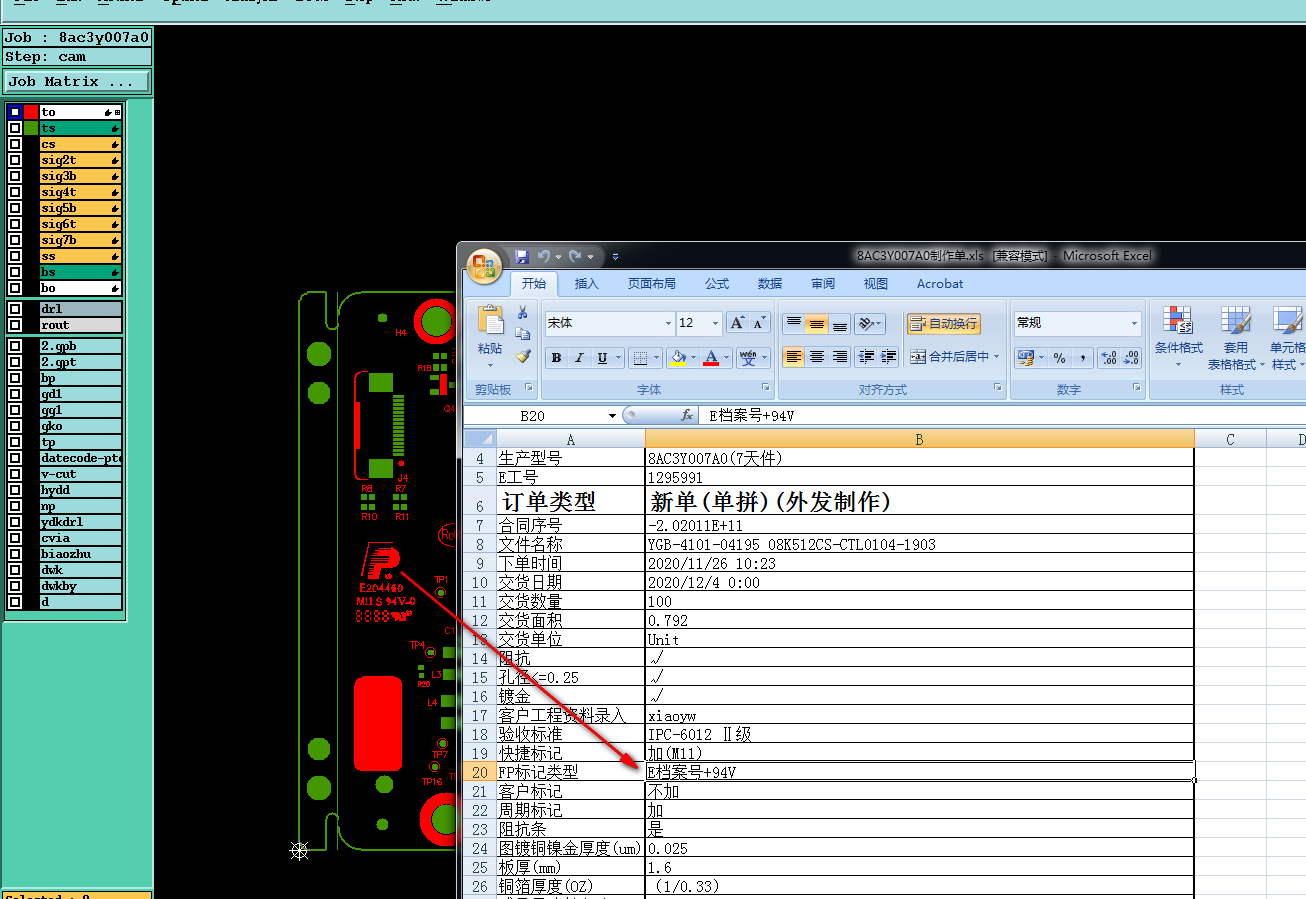Select the Format Painter brush icon
Image resolution: width=1306 pixels, height=899 pixels.
coord(522,356)
